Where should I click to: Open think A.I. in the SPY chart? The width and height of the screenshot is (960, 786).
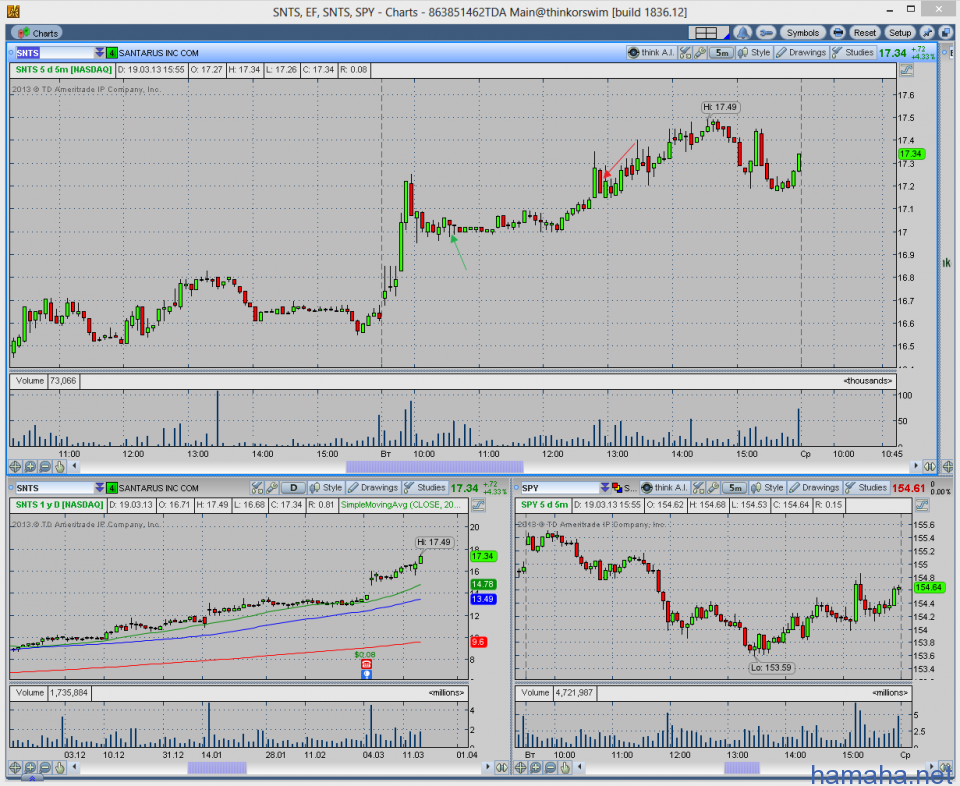[664, 488]
